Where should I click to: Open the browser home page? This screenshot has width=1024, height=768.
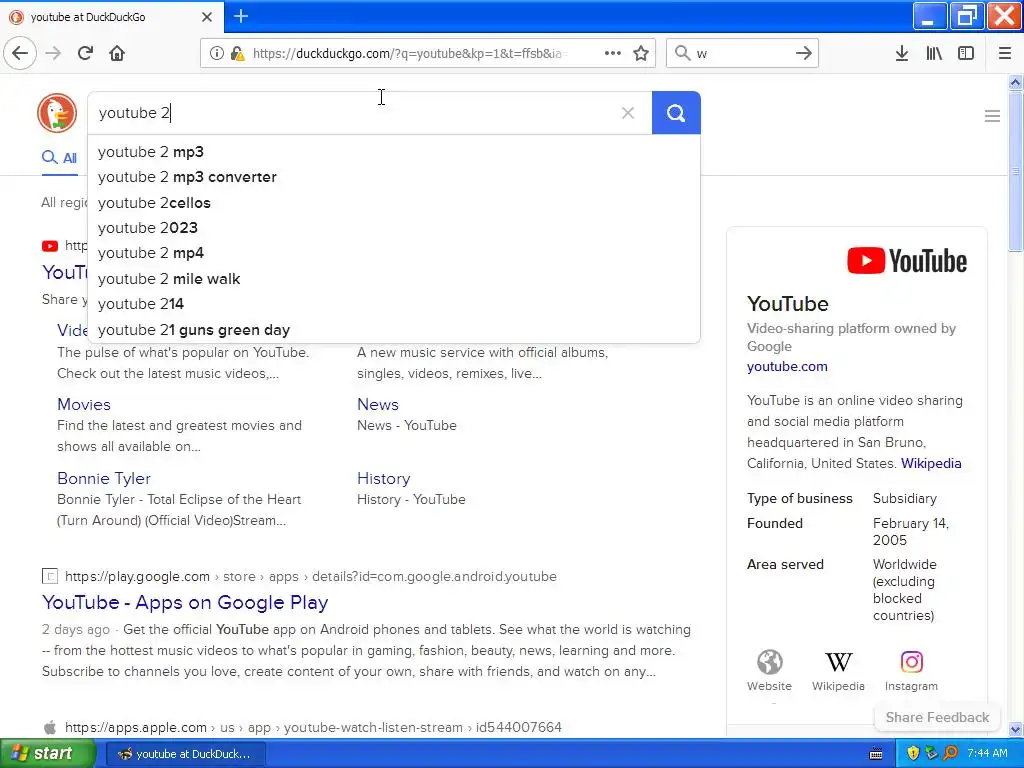(117, 53)
